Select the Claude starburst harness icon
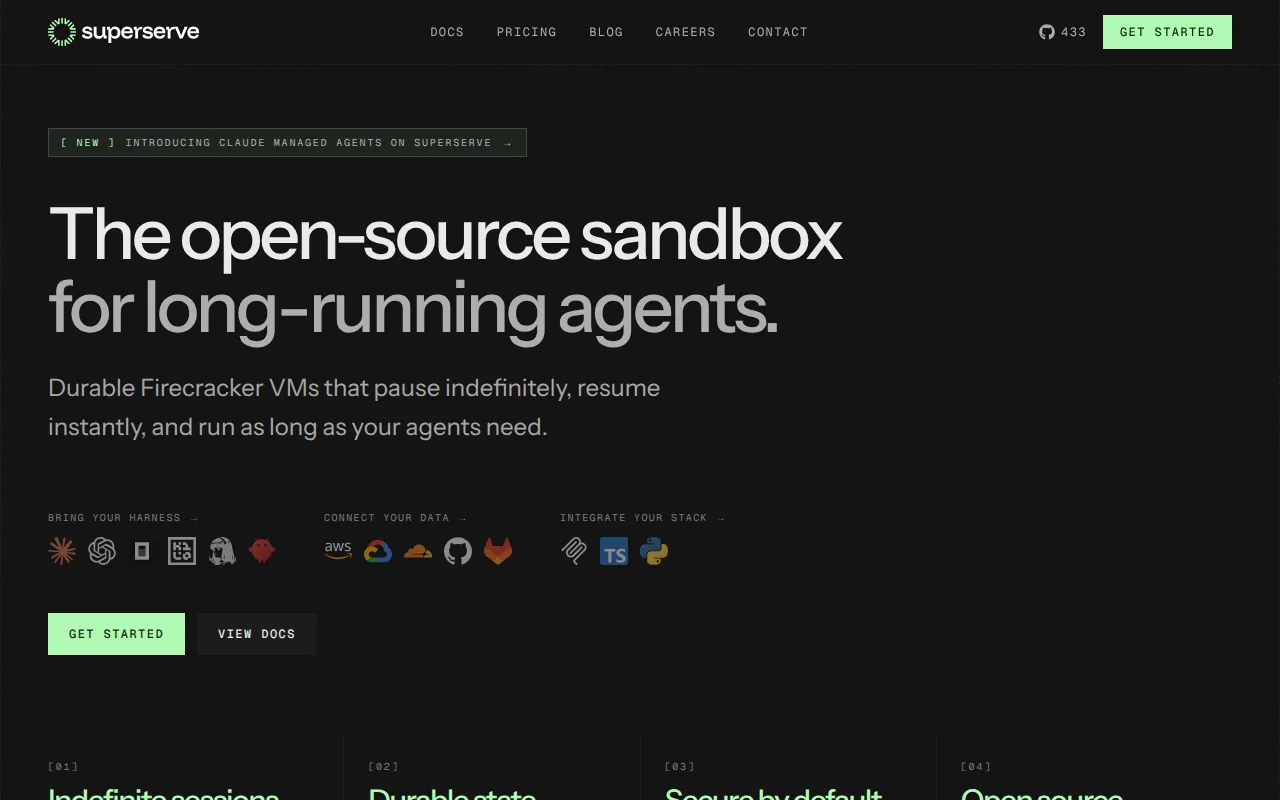The width and height of the screenshot is (1280, 800). click(x=62, y=551)
